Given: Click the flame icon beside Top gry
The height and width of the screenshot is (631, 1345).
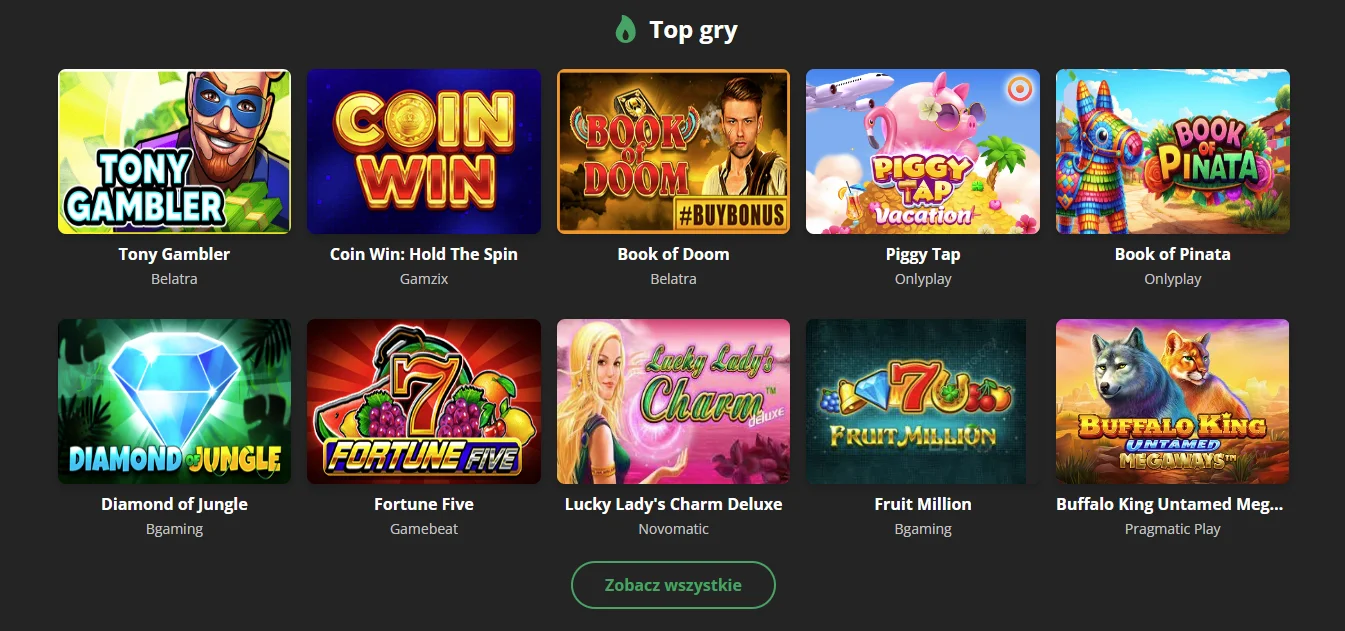Looking at the screenshot, I should pyautogui.click(x=625, y=30).
